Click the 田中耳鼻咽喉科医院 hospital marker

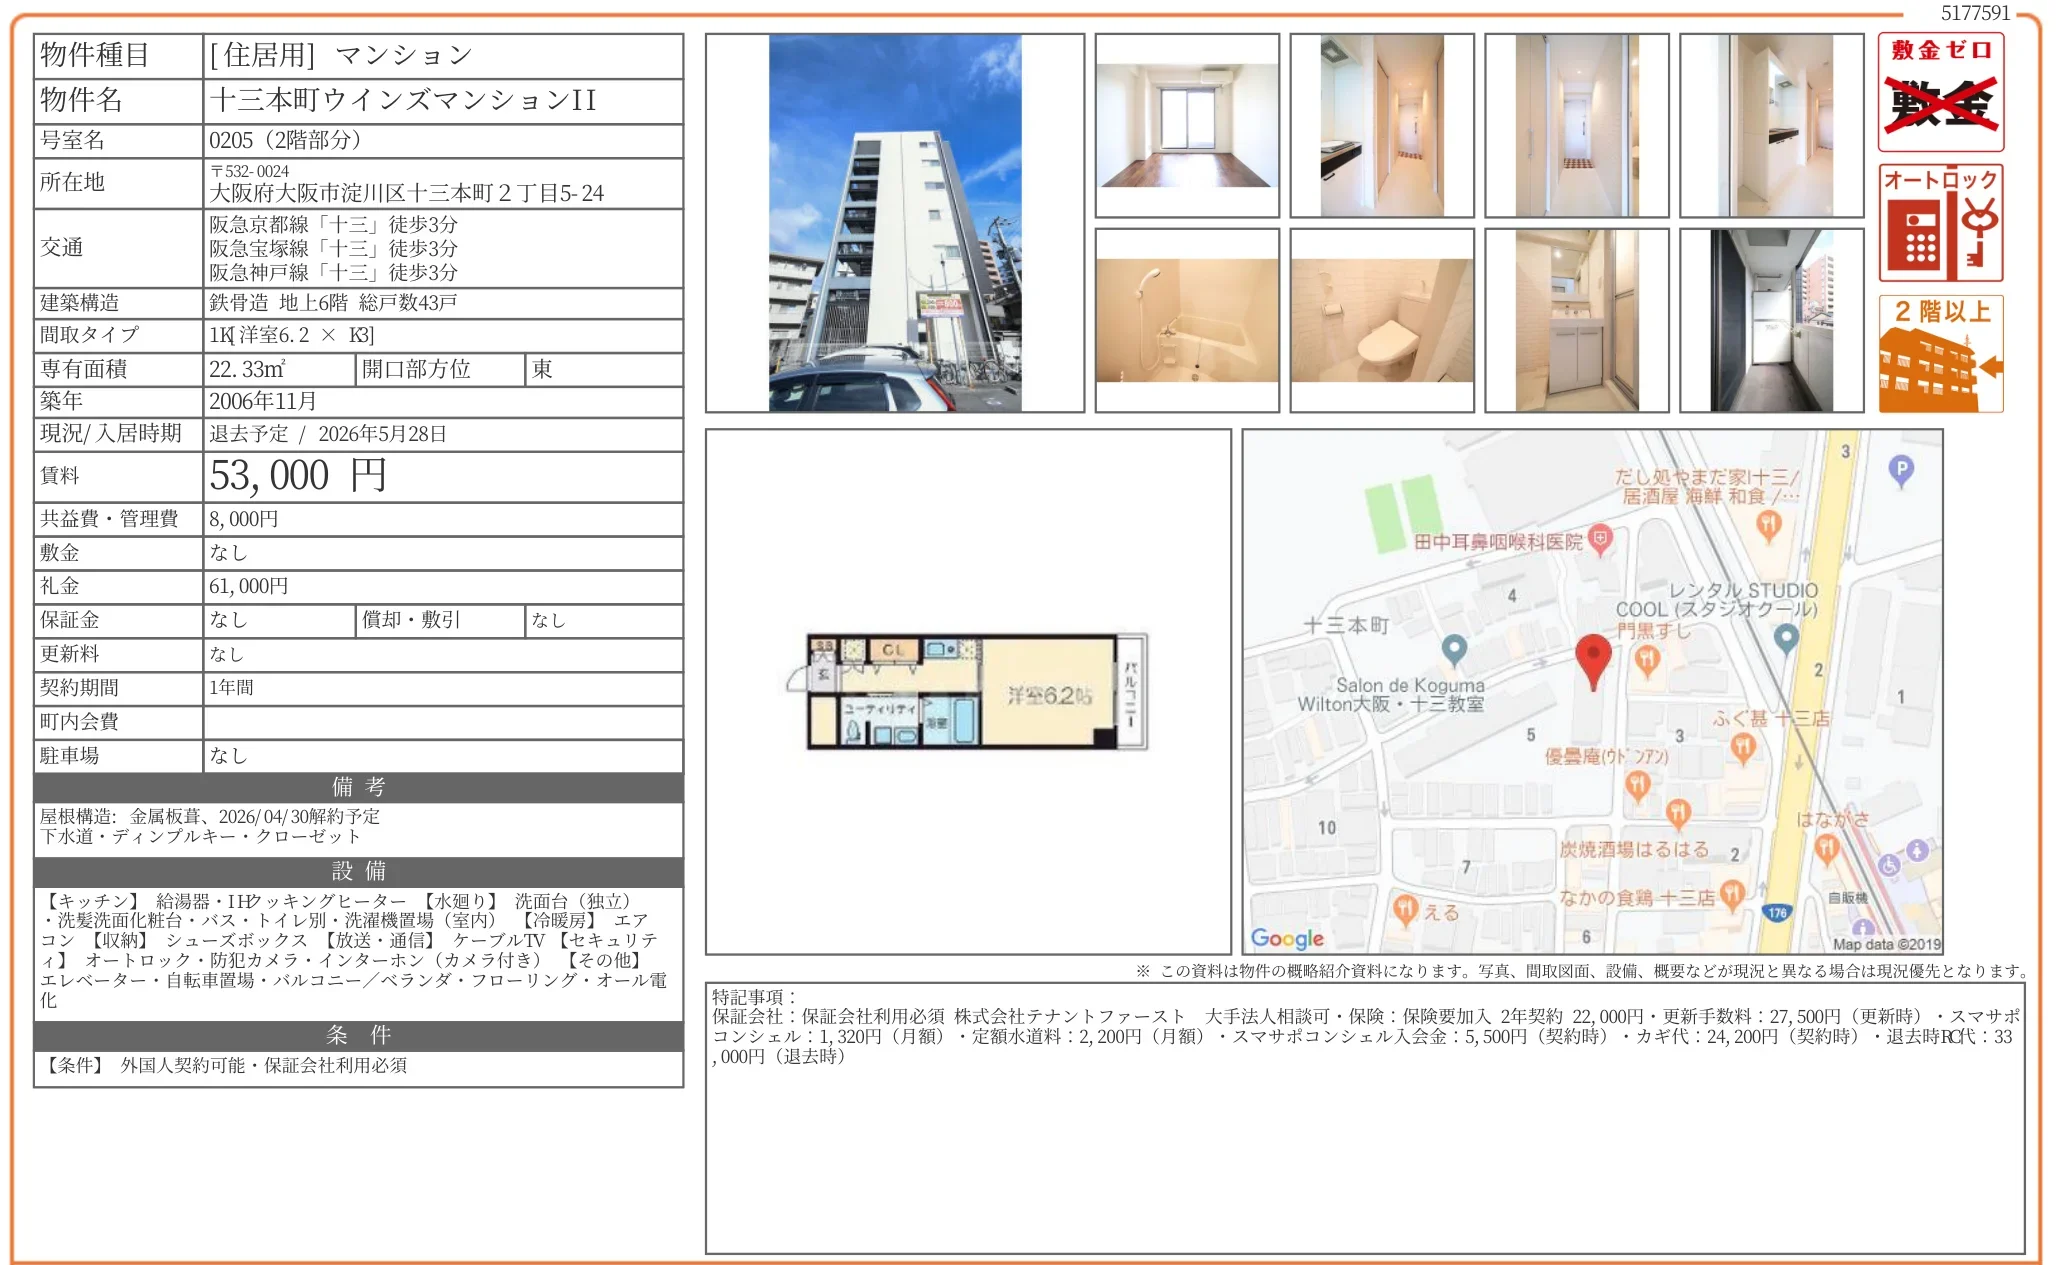point(1600,539)
